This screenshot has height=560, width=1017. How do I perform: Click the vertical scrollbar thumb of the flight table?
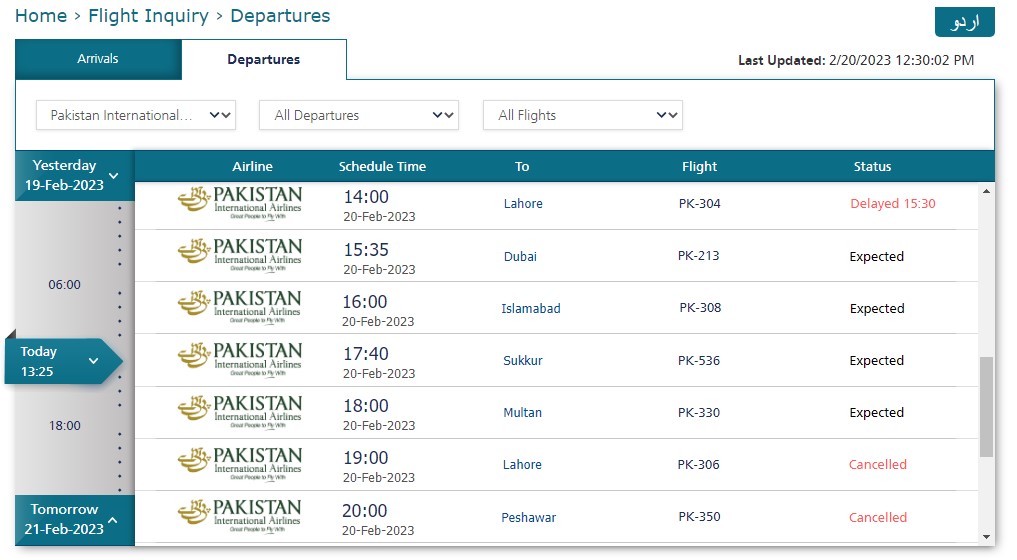(986, 407)
